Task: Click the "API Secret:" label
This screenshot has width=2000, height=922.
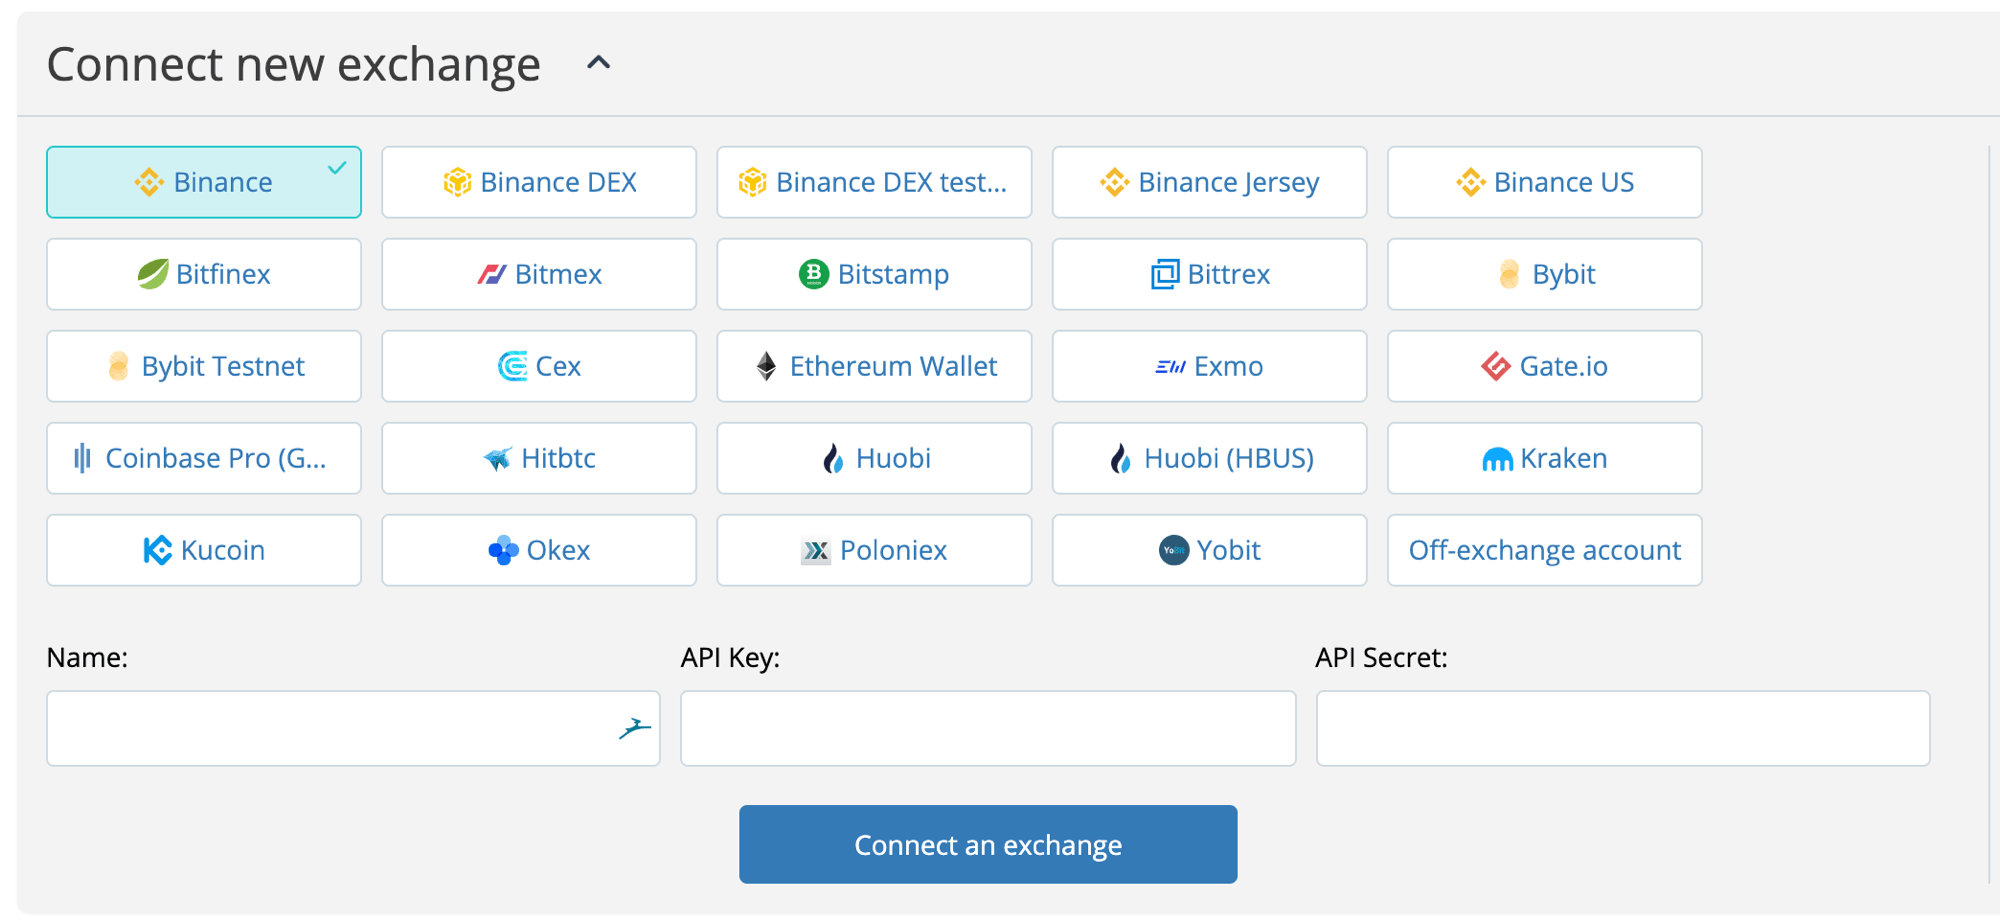Action: coord(1381,657)
